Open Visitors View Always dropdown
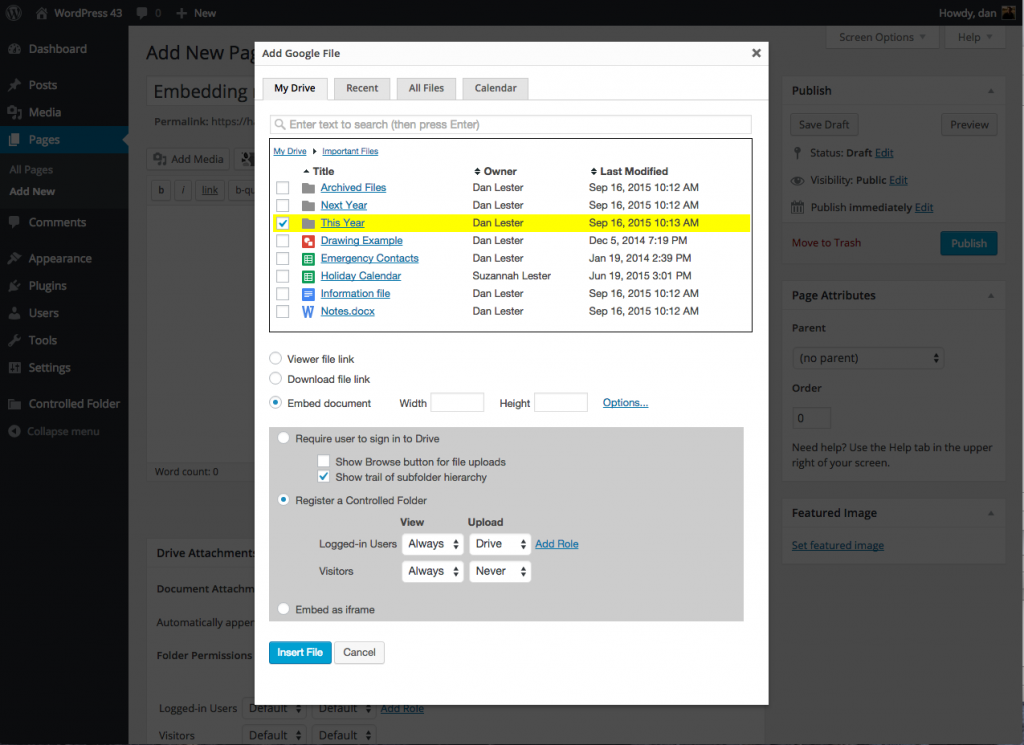The image size is (1024, 745). (433, 571)
